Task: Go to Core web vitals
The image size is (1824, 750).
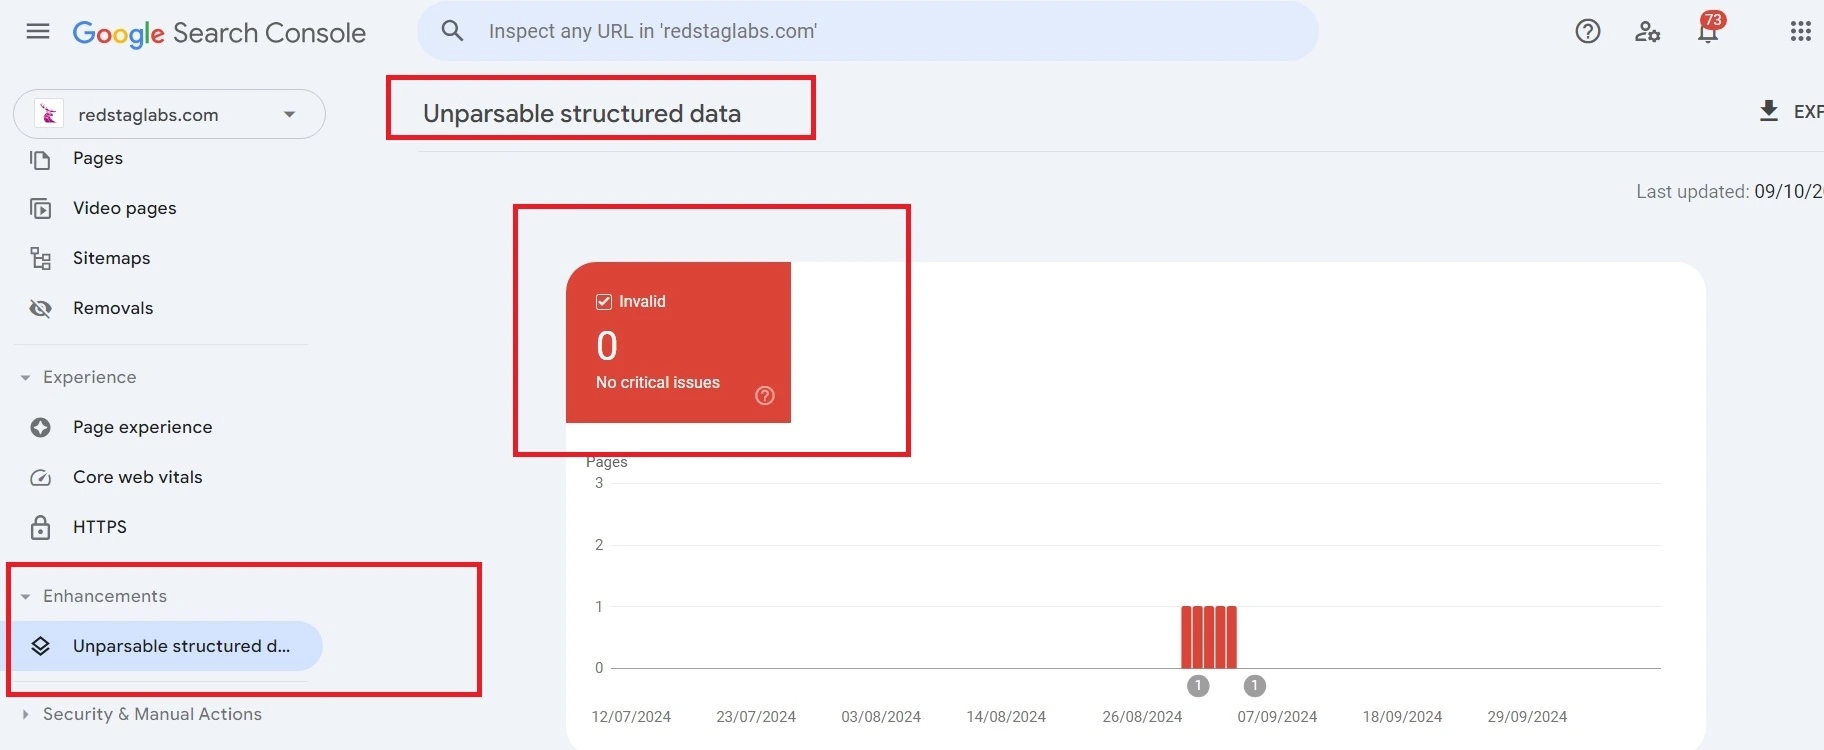Action: (137, 477)
